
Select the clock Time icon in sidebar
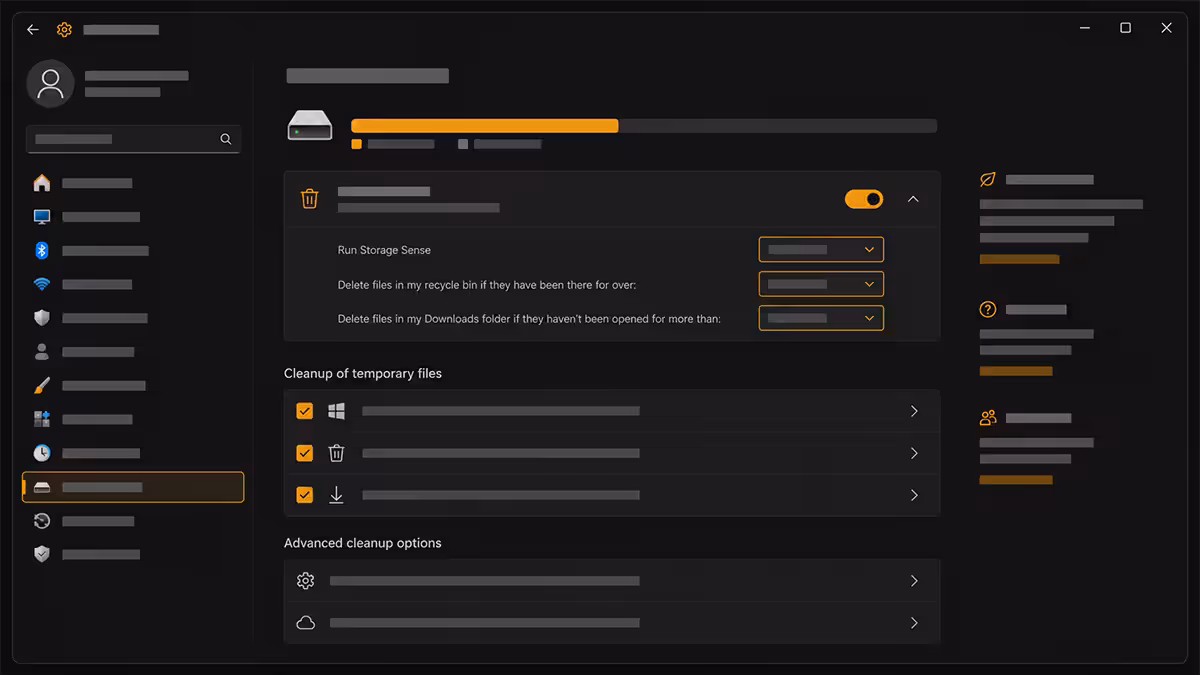click(42, 453)
